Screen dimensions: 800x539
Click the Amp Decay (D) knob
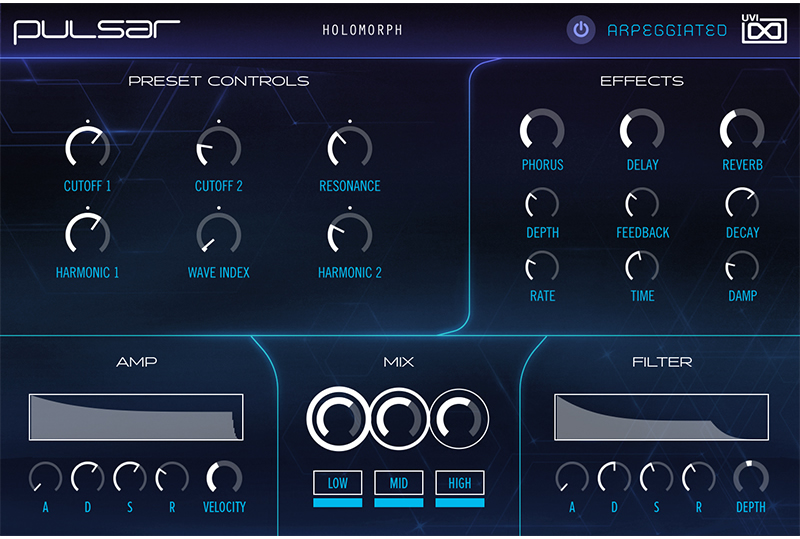pos(87,478)
